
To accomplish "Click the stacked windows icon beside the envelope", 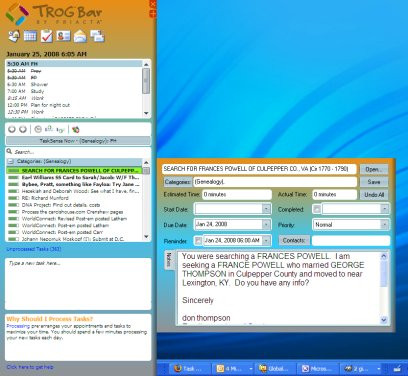I will pos(97,36).
